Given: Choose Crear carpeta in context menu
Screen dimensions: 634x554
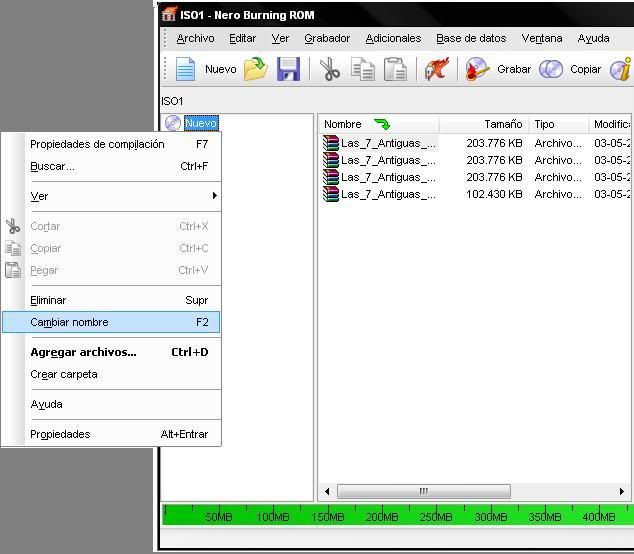Looking at the screenshot, I should pos(111,374).
